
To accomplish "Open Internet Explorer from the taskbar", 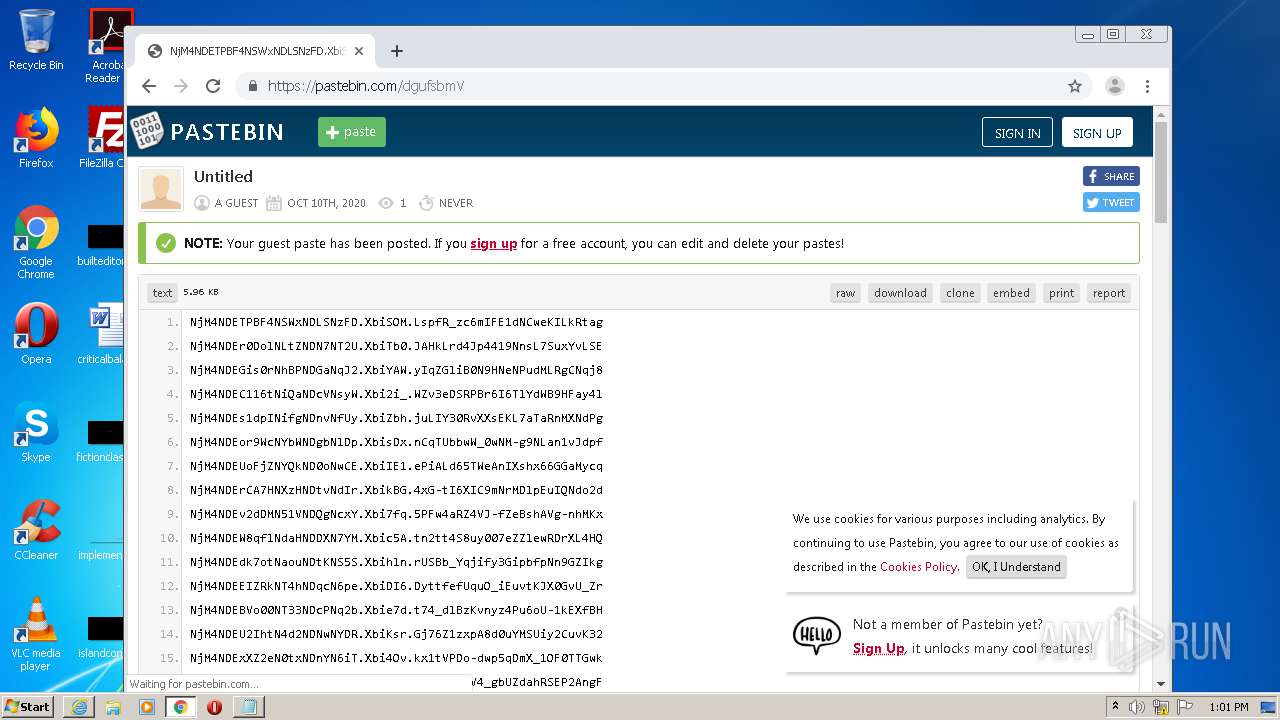I will pos(79,707).
